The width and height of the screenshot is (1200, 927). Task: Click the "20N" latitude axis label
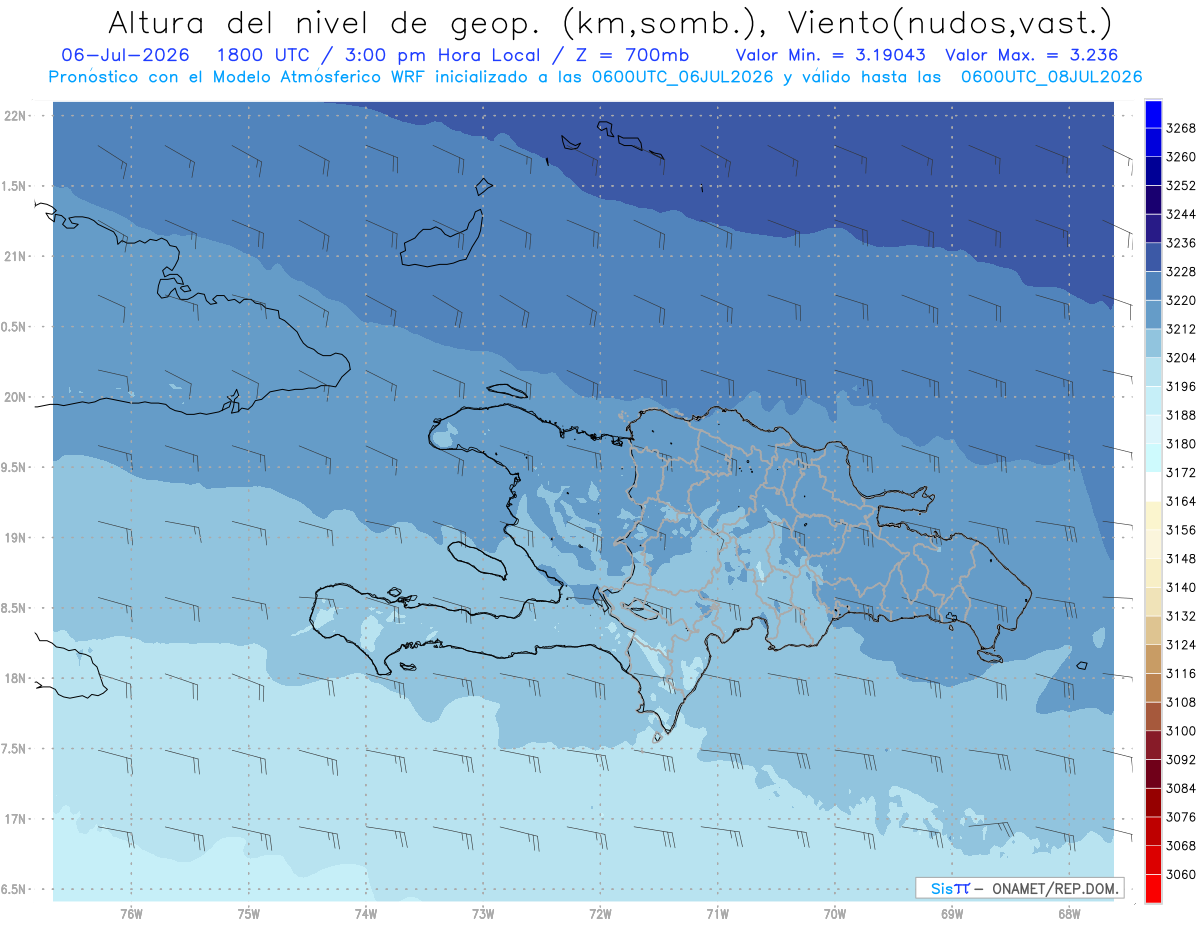(x=15, y=397)
